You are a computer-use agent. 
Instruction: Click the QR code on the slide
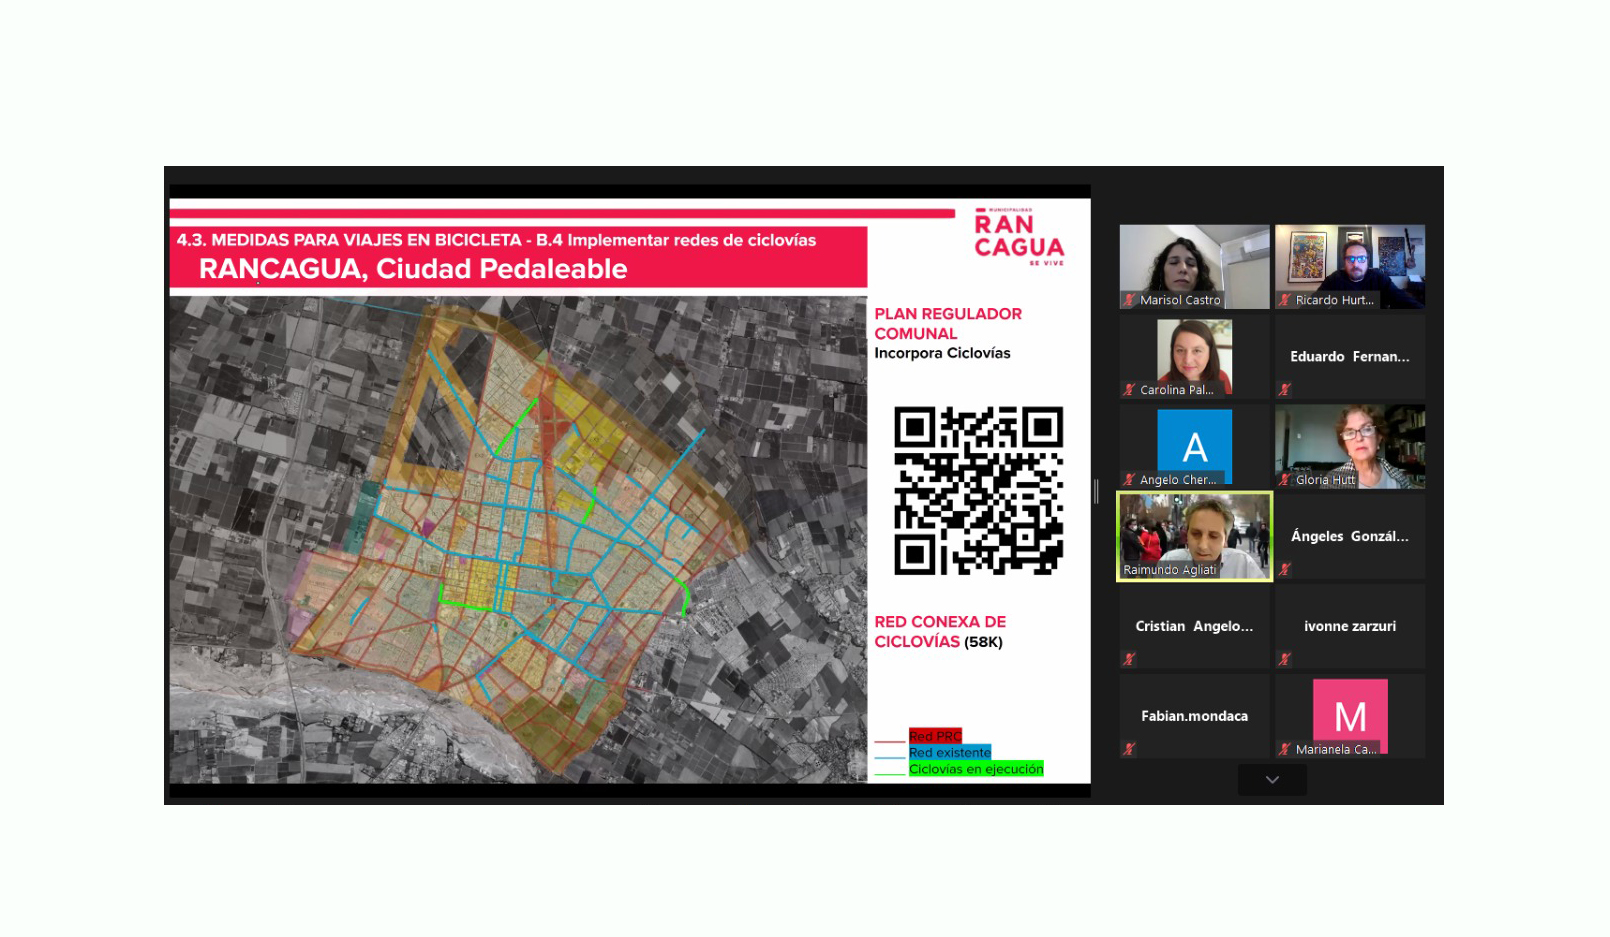pos(978,490)
